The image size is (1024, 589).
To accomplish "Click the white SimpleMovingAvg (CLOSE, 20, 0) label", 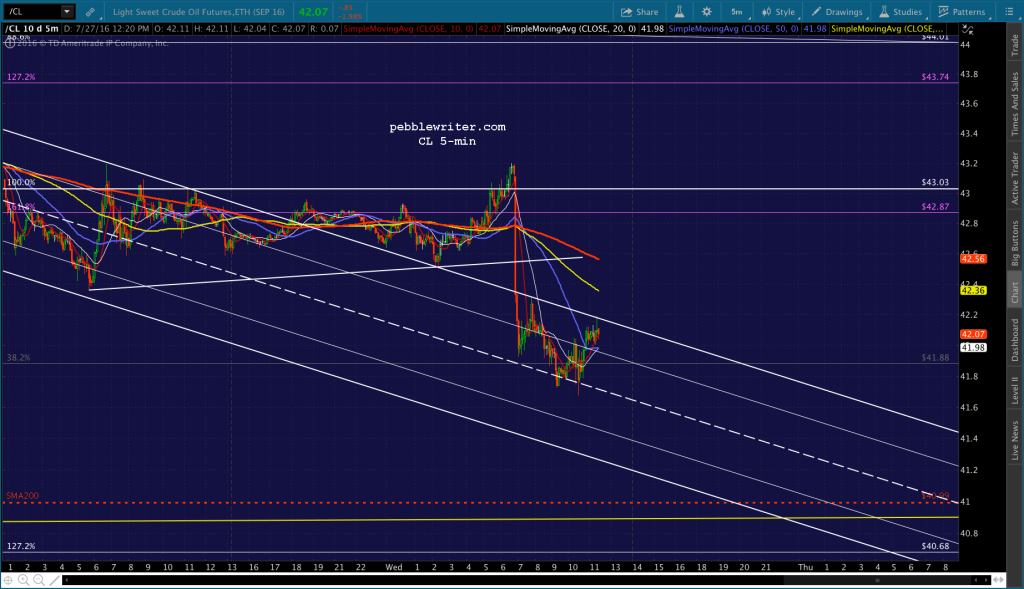I will (571, 29).
